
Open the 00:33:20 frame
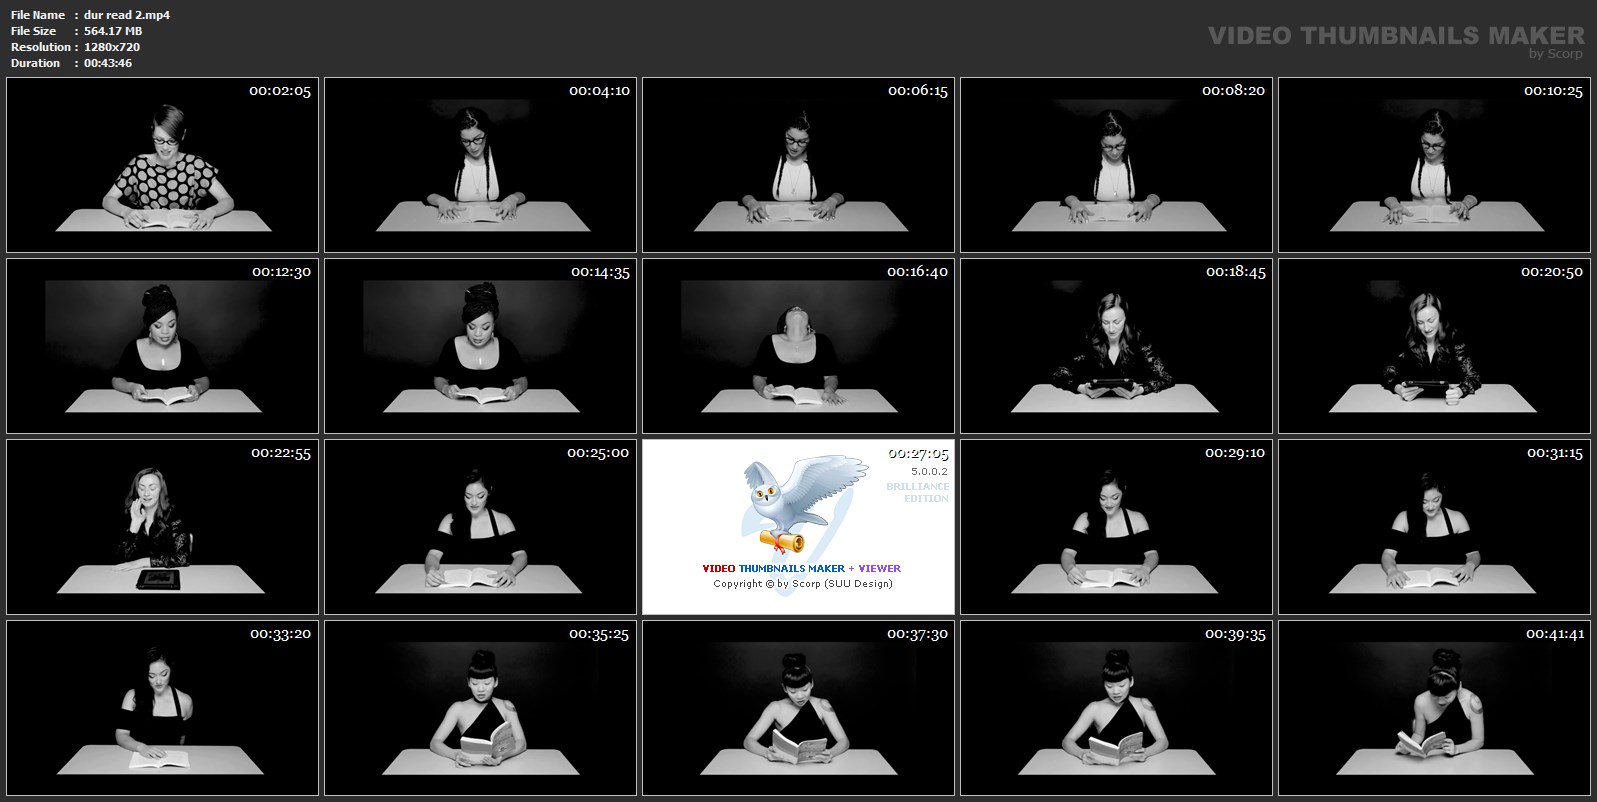[162, 708]
